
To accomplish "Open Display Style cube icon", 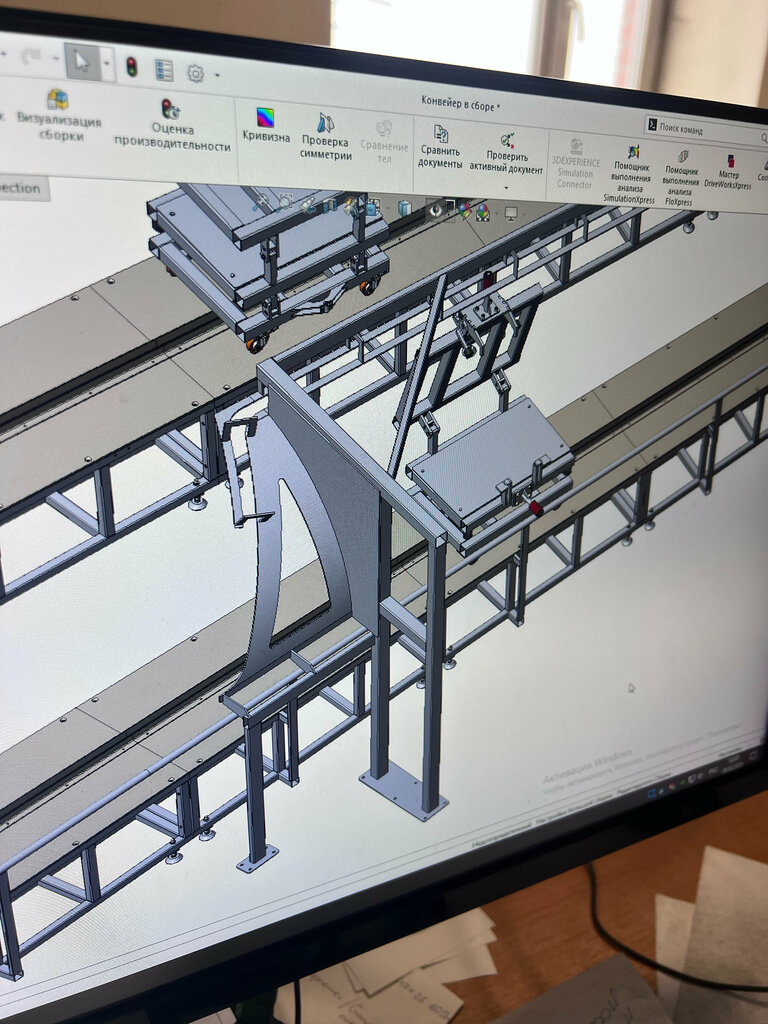I will pyautogui.click(x=405, y=208).
